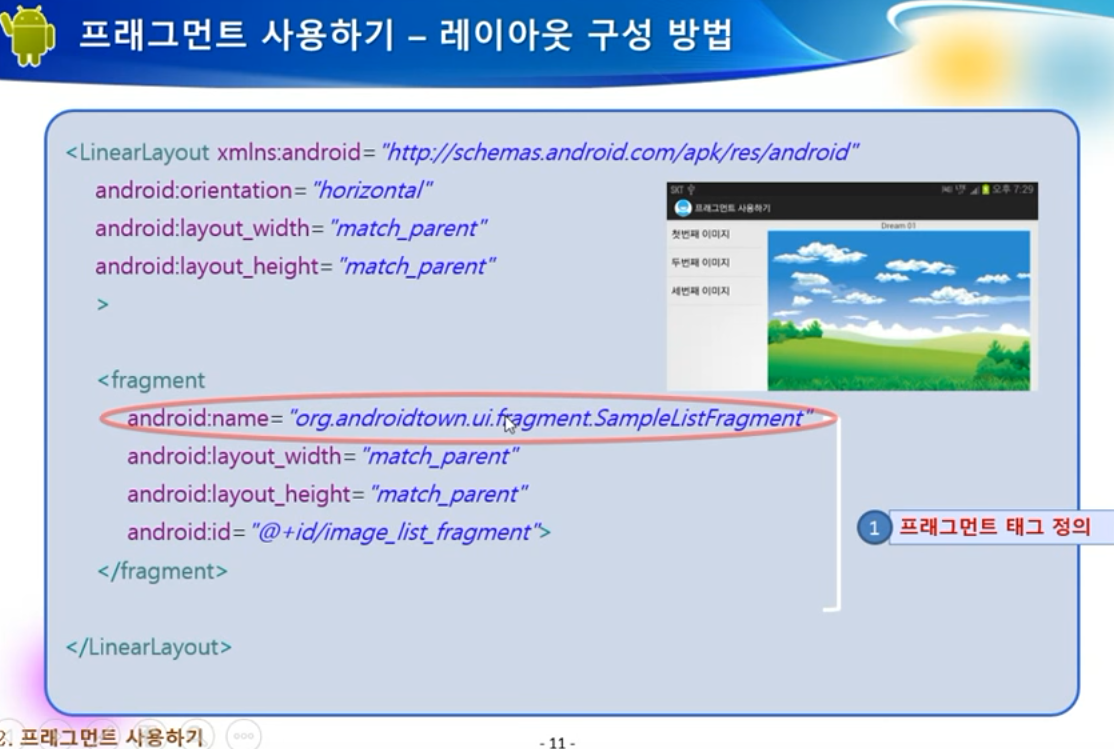Click android:orientation attribute name
The width and height of the screenshot is (1114, 749).
[x=193, y=190]
